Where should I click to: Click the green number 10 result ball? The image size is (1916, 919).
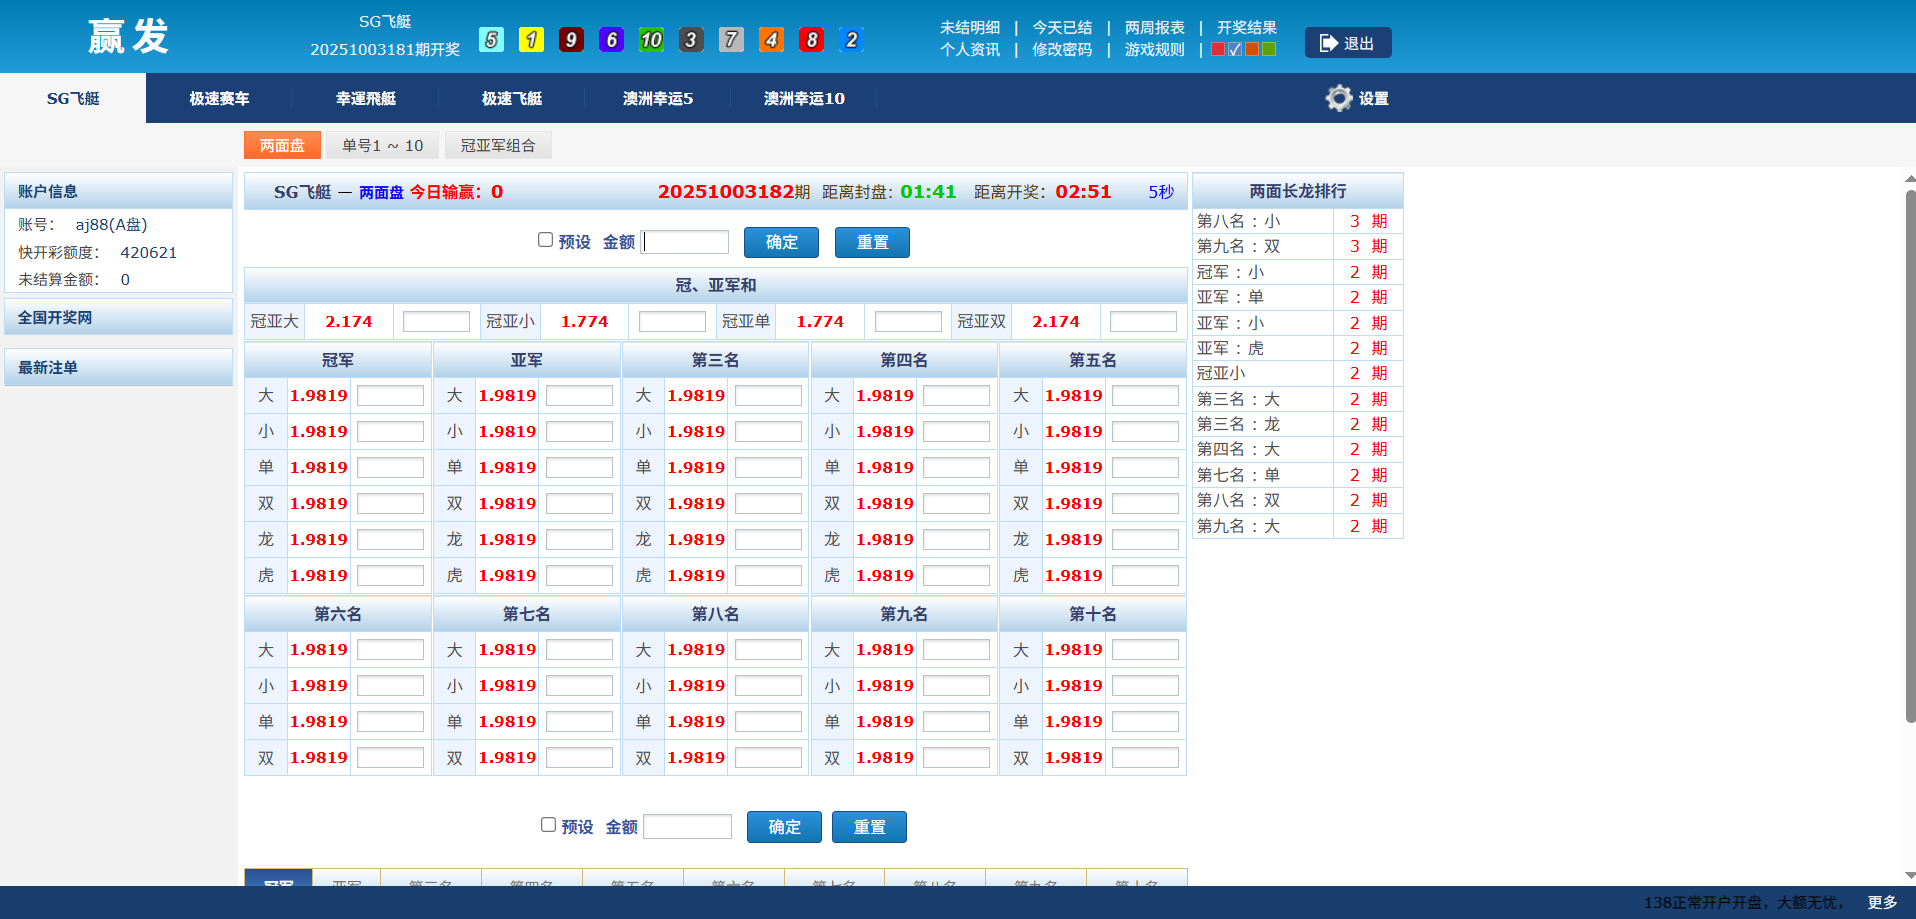coord(651,40)
